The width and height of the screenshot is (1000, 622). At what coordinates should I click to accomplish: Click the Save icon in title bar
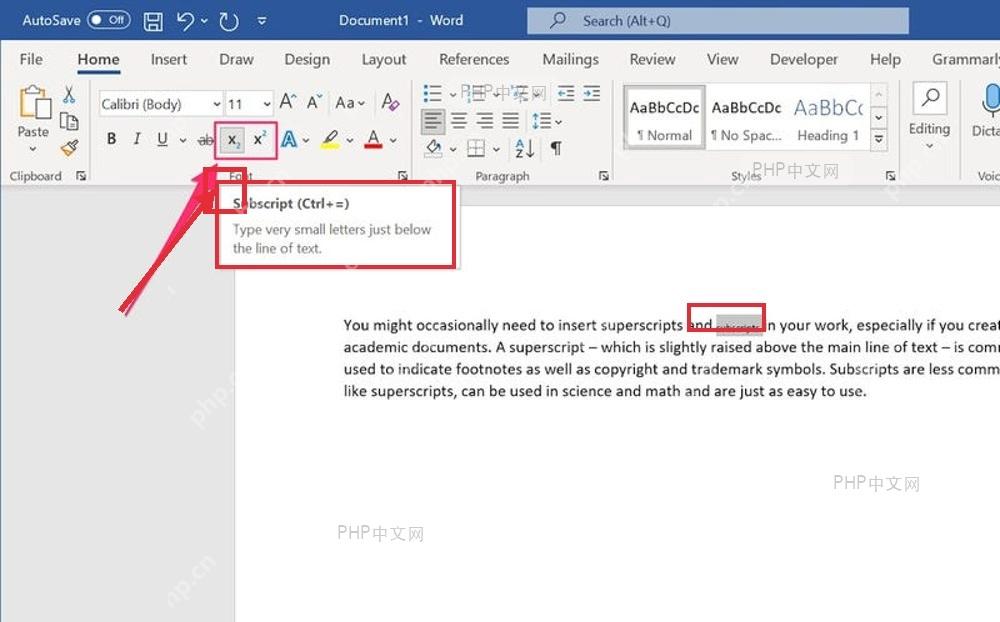click(153, 21)
